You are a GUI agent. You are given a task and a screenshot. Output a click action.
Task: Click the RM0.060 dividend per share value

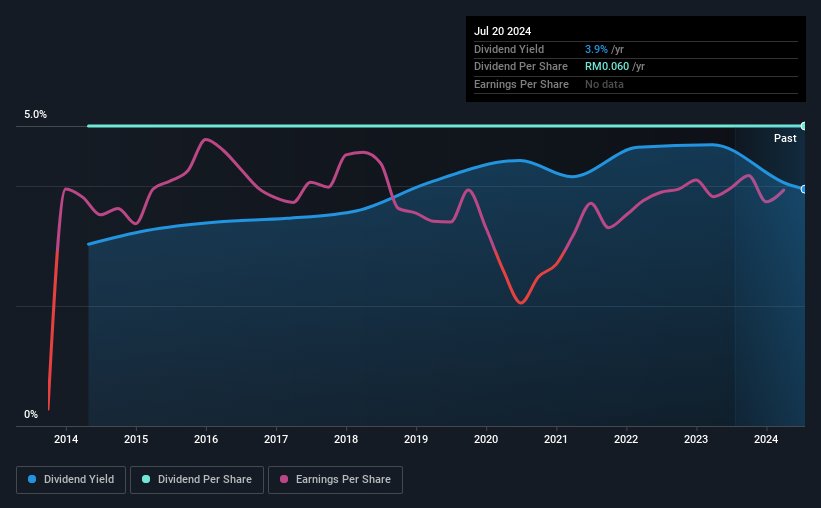[607, 67]
